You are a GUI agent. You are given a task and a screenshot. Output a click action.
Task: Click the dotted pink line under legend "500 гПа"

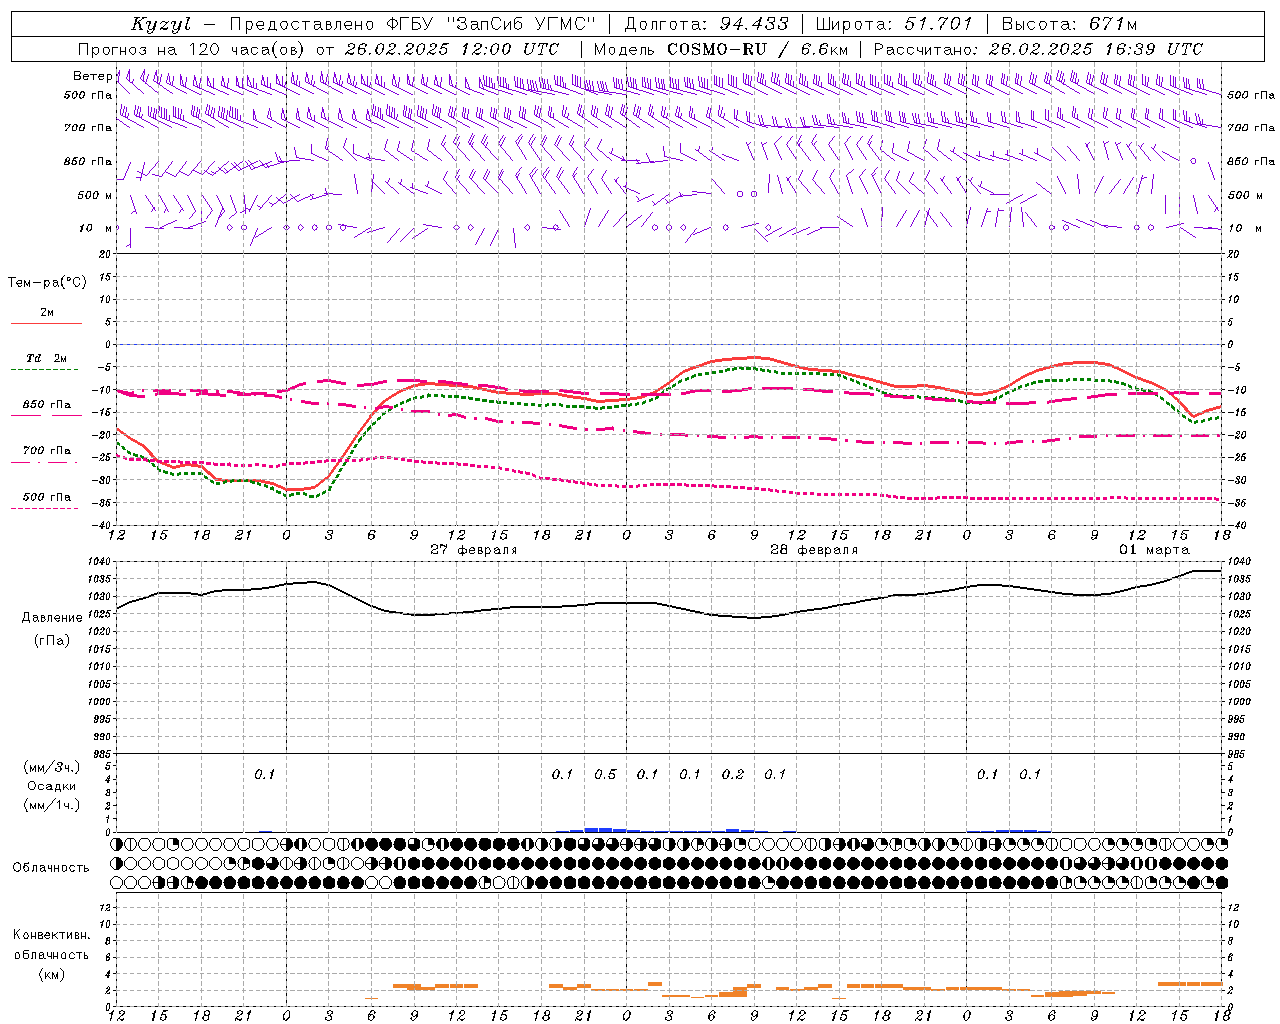pos(45,508)
